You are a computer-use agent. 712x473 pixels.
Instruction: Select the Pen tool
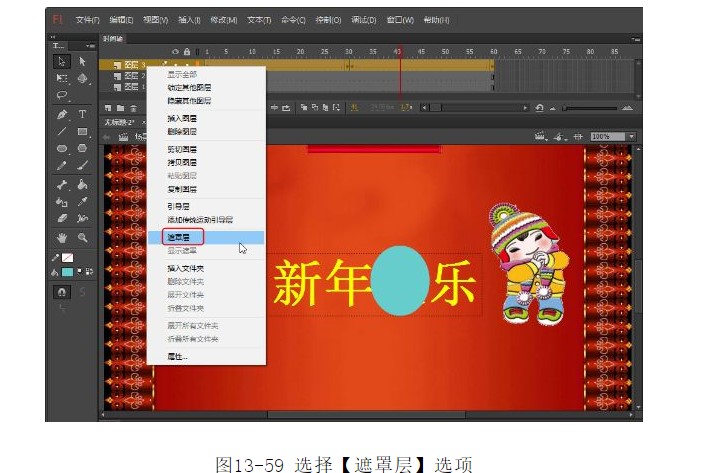tap(62, 115)
